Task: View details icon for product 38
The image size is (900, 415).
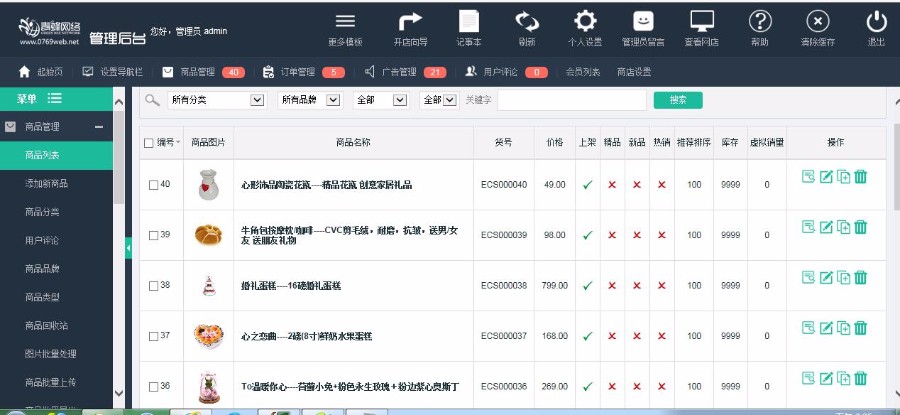Action: coord(808,277)
